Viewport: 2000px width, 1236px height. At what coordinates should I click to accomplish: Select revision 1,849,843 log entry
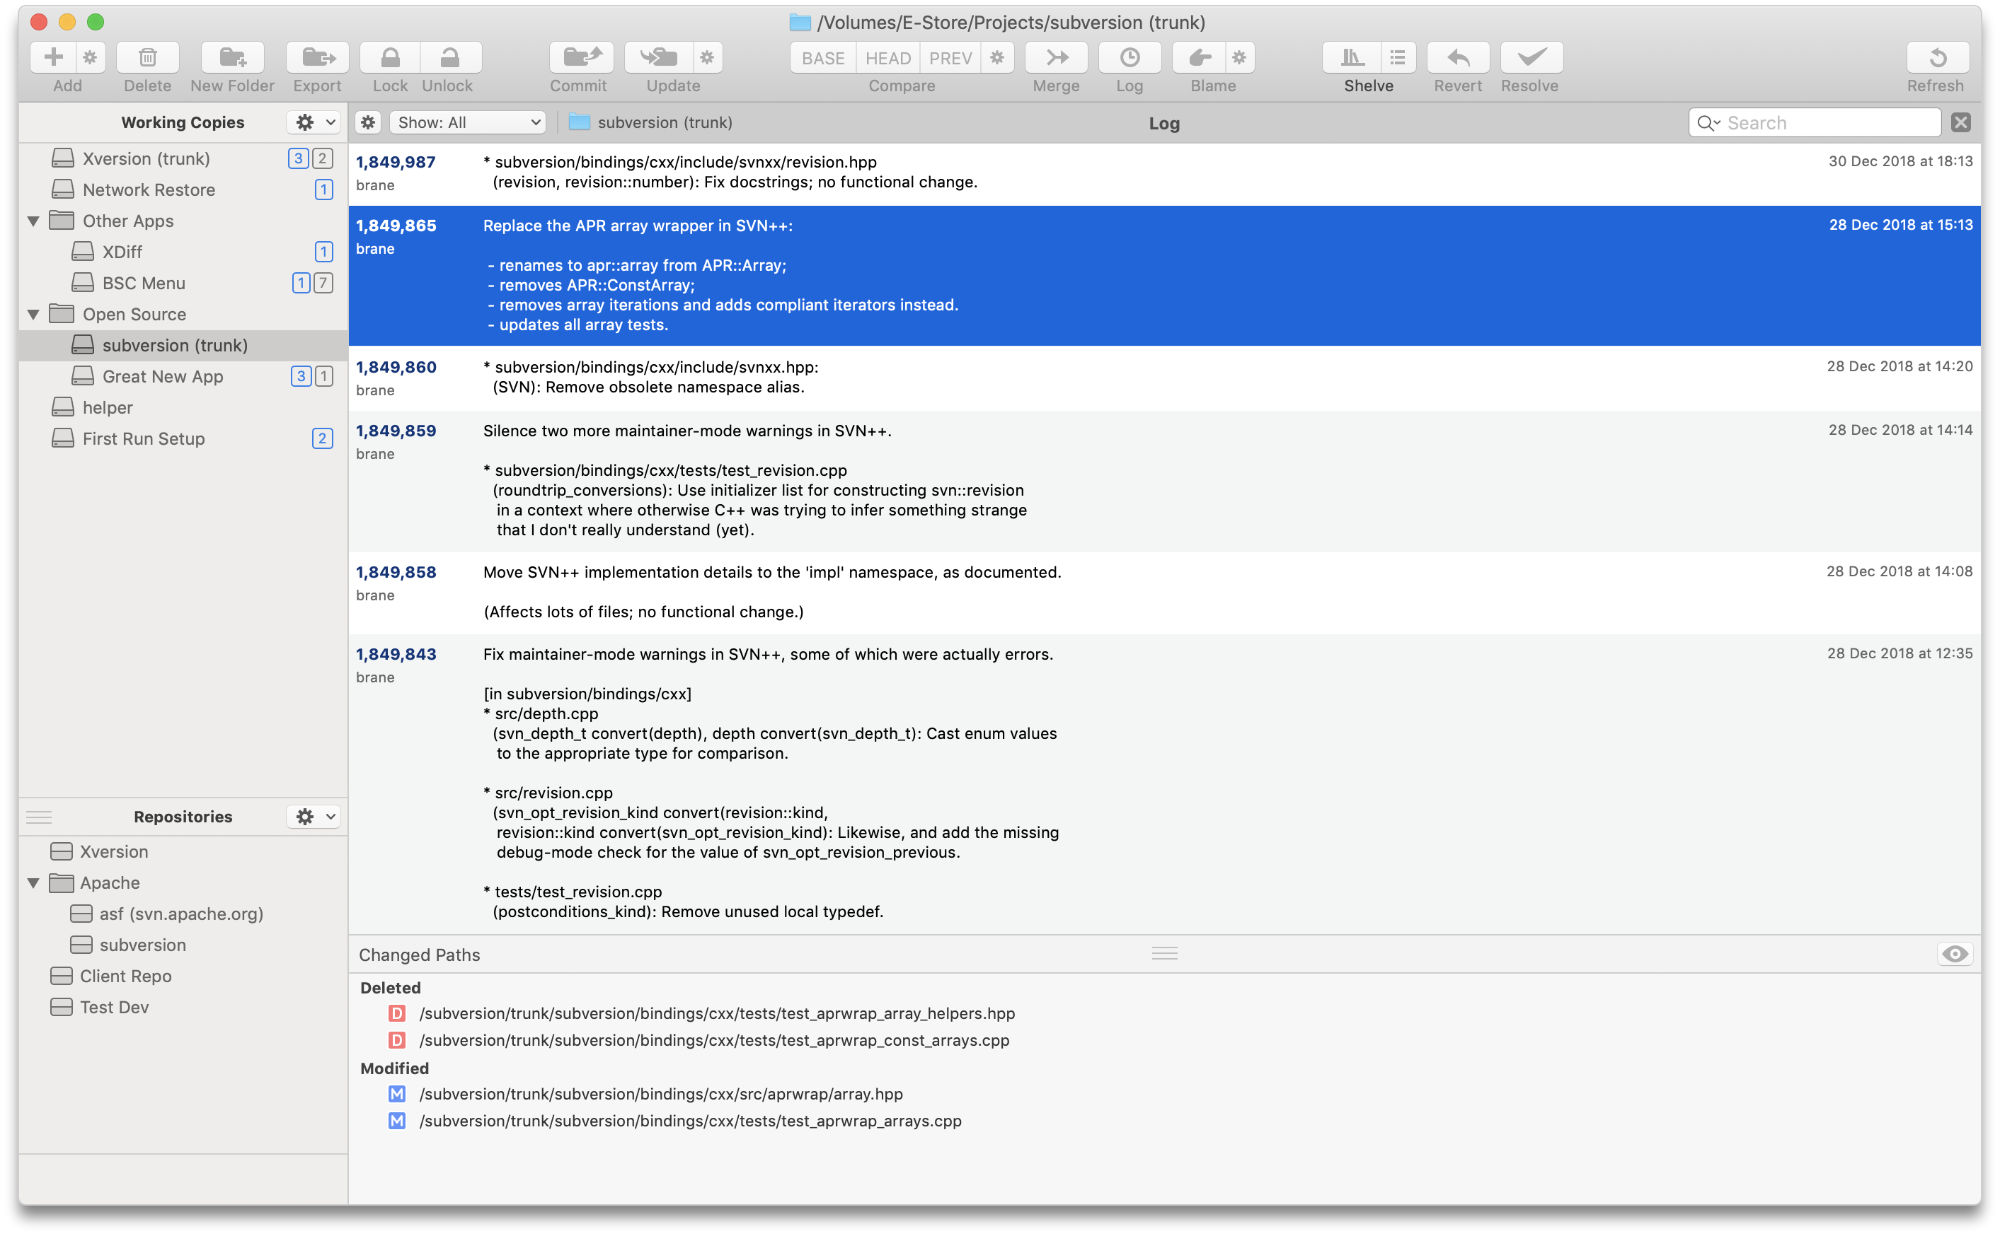(1165, 784)
